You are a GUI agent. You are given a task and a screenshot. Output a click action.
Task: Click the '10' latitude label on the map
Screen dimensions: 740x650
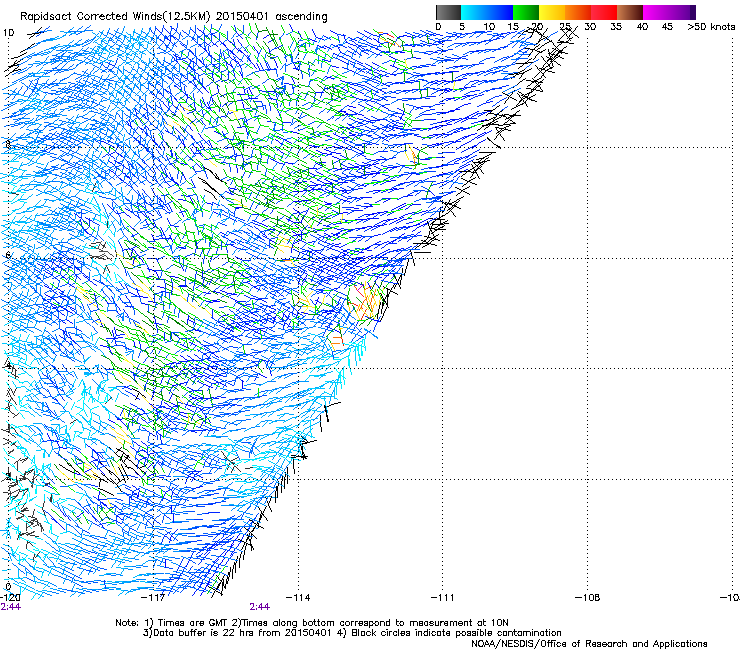[x=8, y=33]
